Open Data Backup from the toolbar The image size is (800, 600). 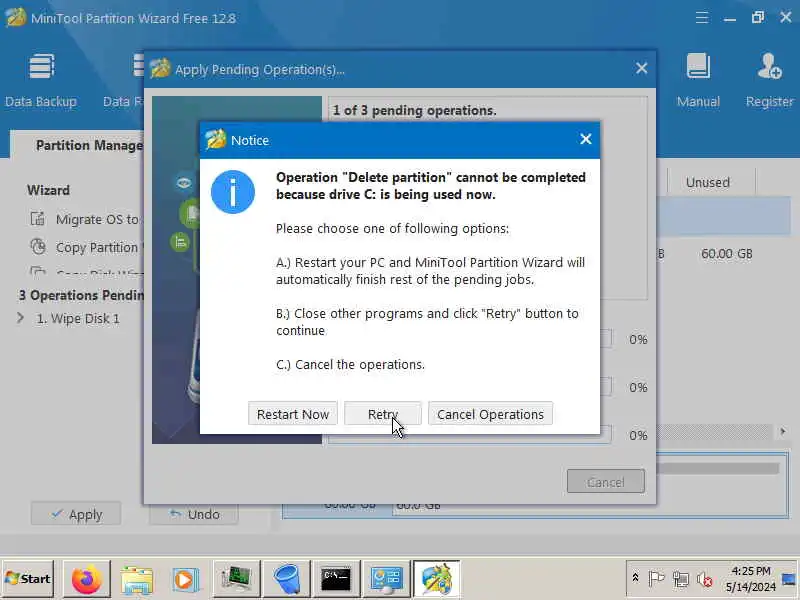(x=41, y=81)
